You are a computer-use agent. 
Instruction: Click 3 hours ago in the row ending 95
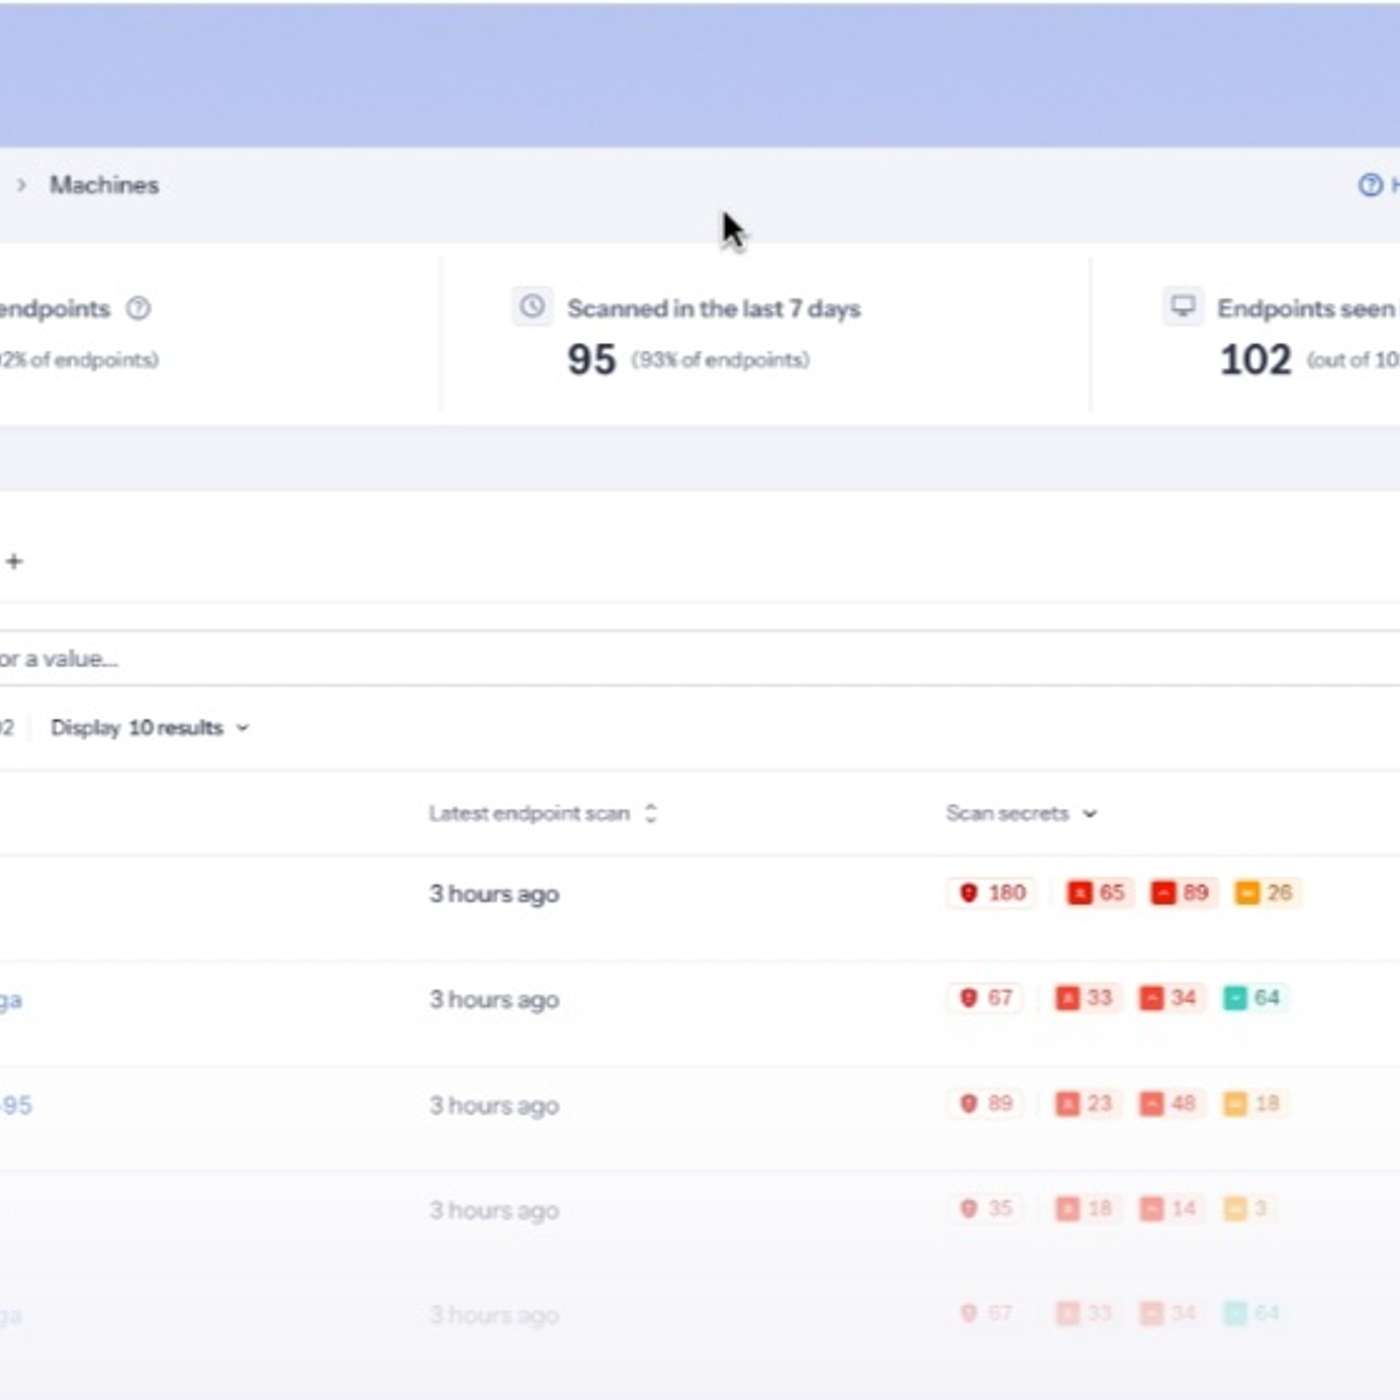pyautogui.click(x=494, y=1106)
